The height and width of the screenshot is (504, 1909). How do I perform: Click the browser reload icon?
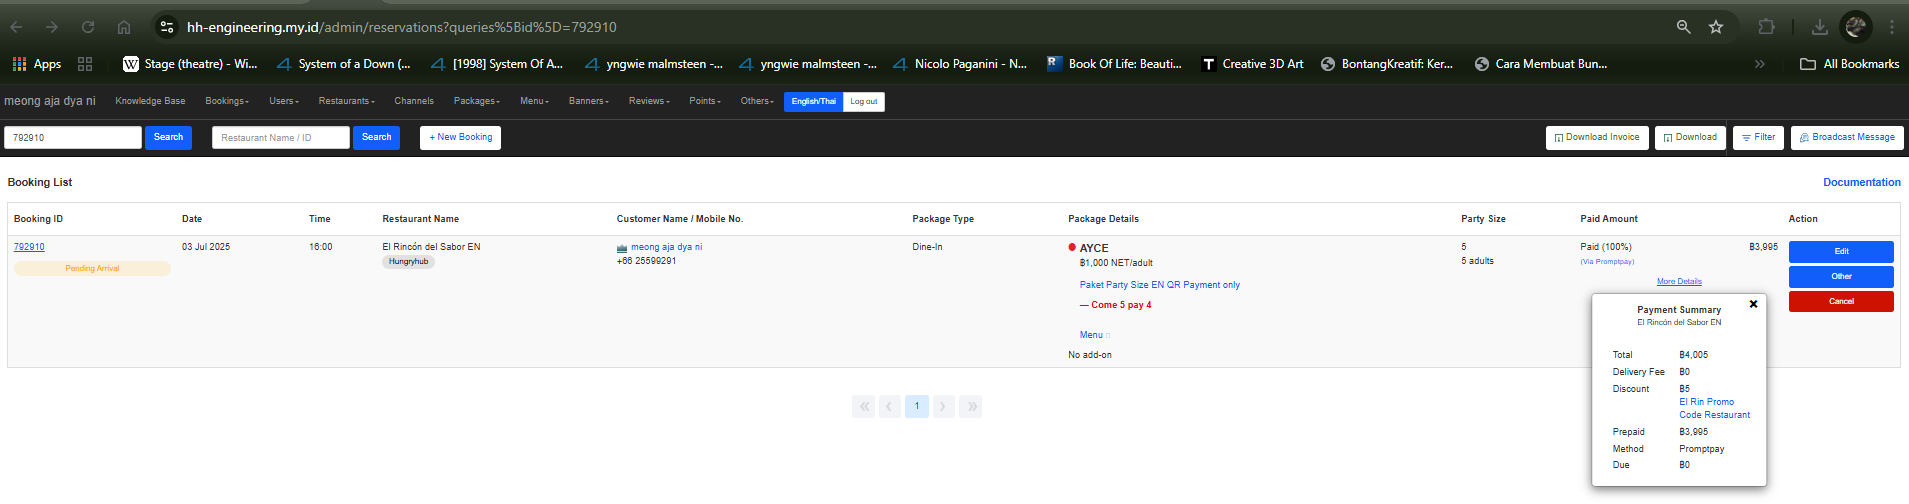click(88, 27)
